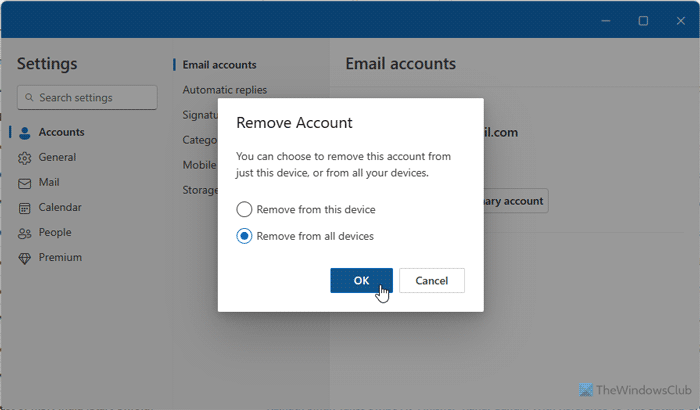Image resolution: width=700 pixels, height=410 pixels.
Task: Go to Calendar settings
Action: point(60,207)
